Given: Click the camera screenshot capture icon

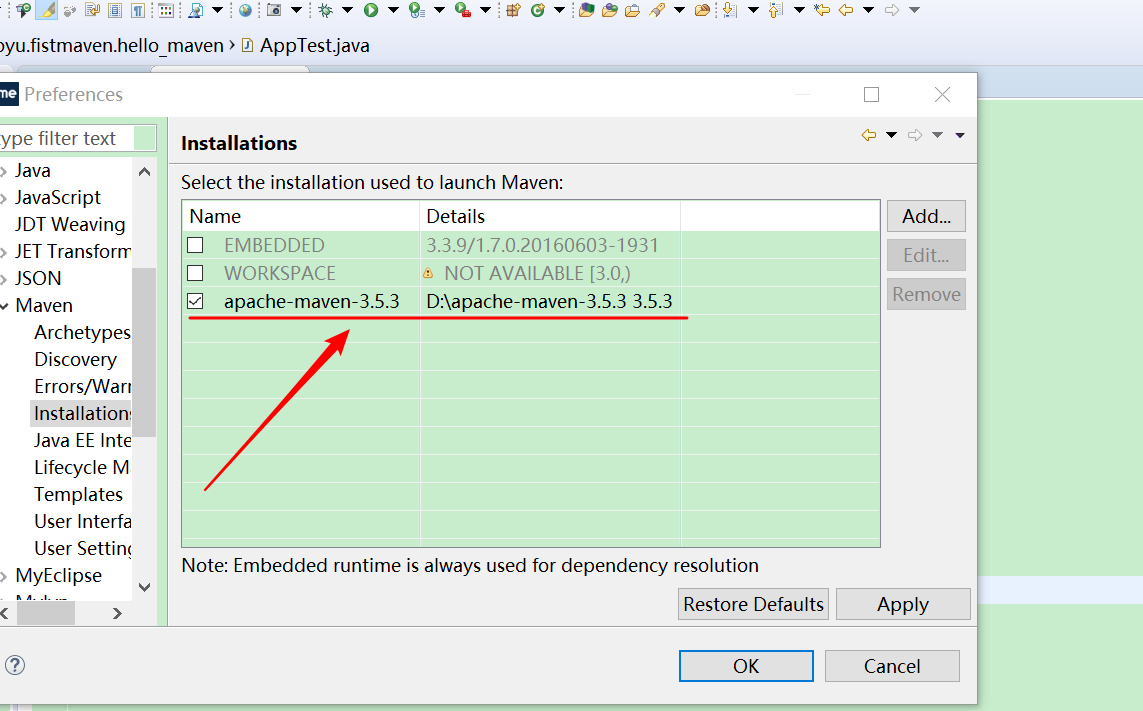Looking at the screenshot, I should pyautogui.click(x=274, y=10).
